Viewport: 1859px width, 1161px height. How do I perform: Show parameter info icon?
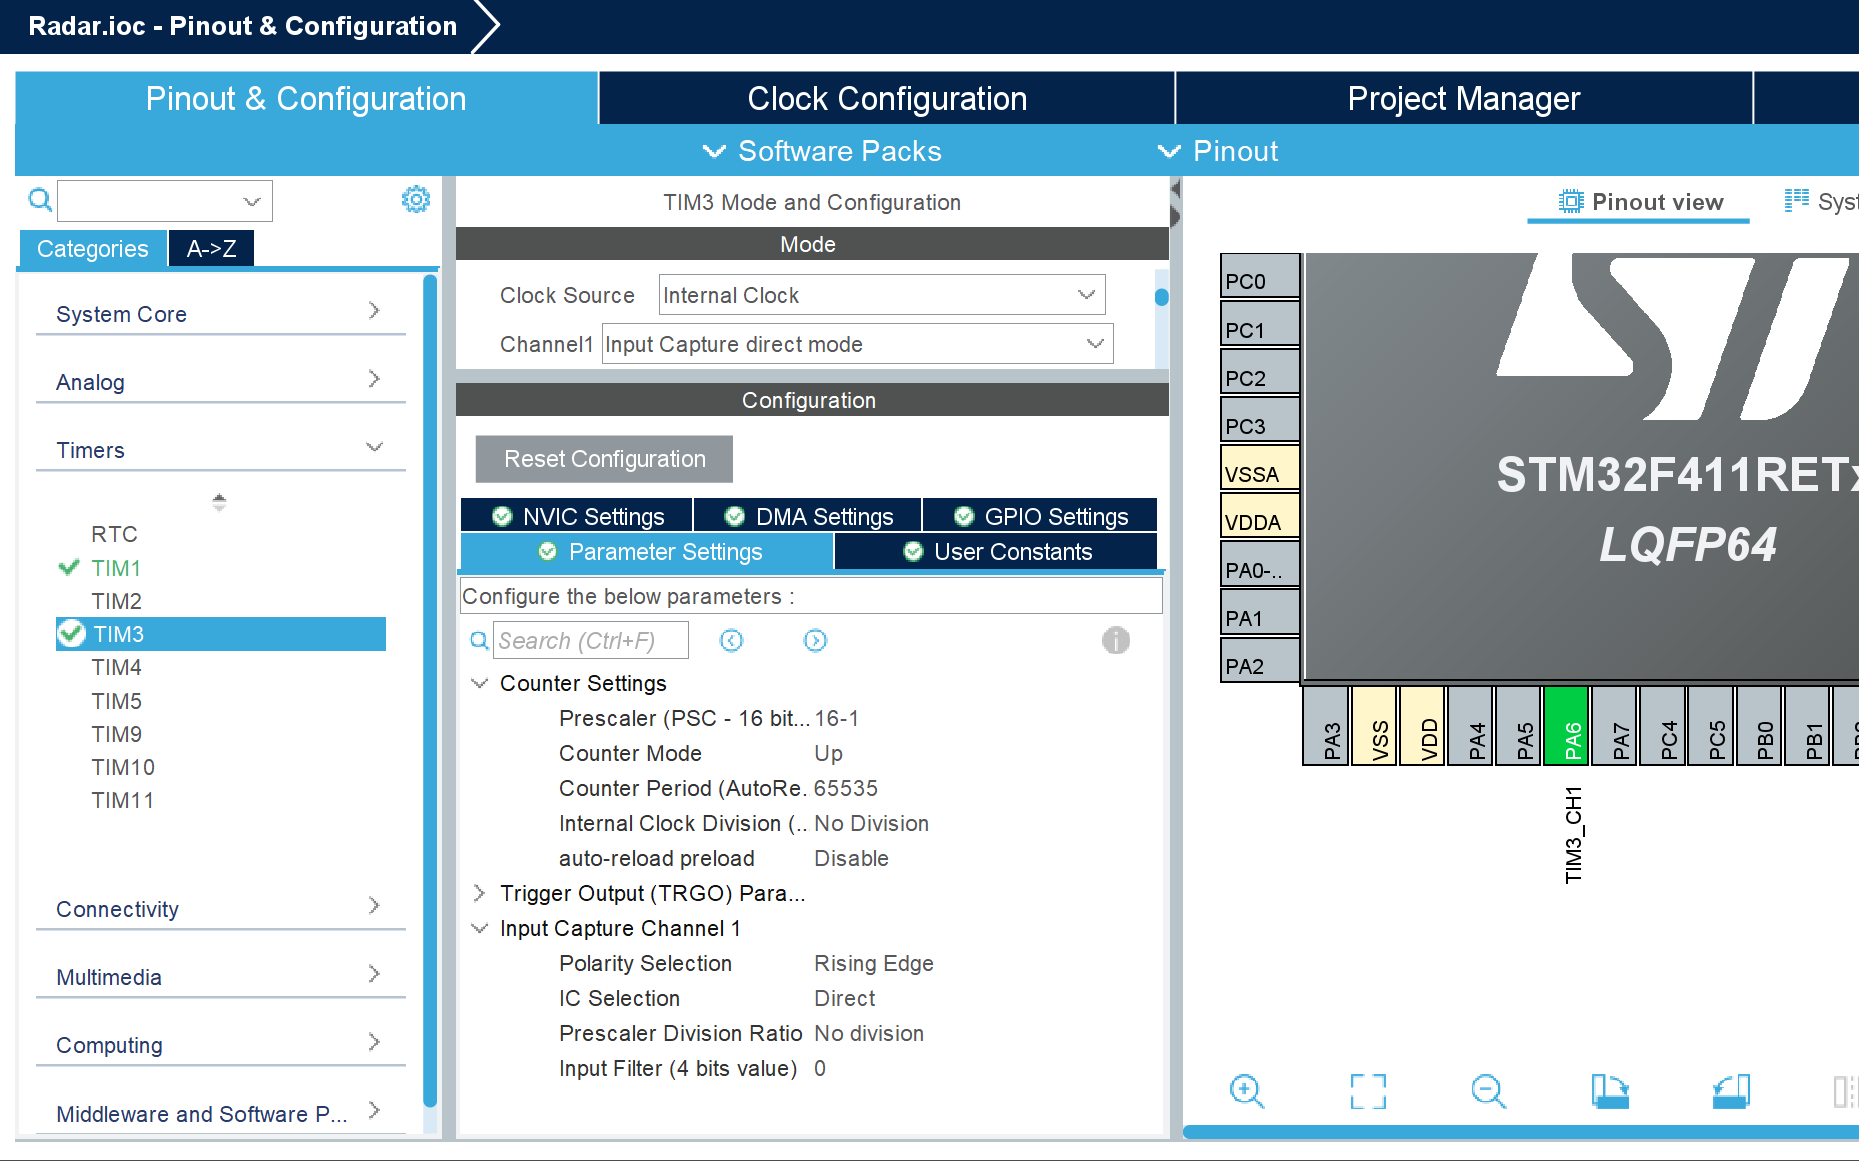1116,640
